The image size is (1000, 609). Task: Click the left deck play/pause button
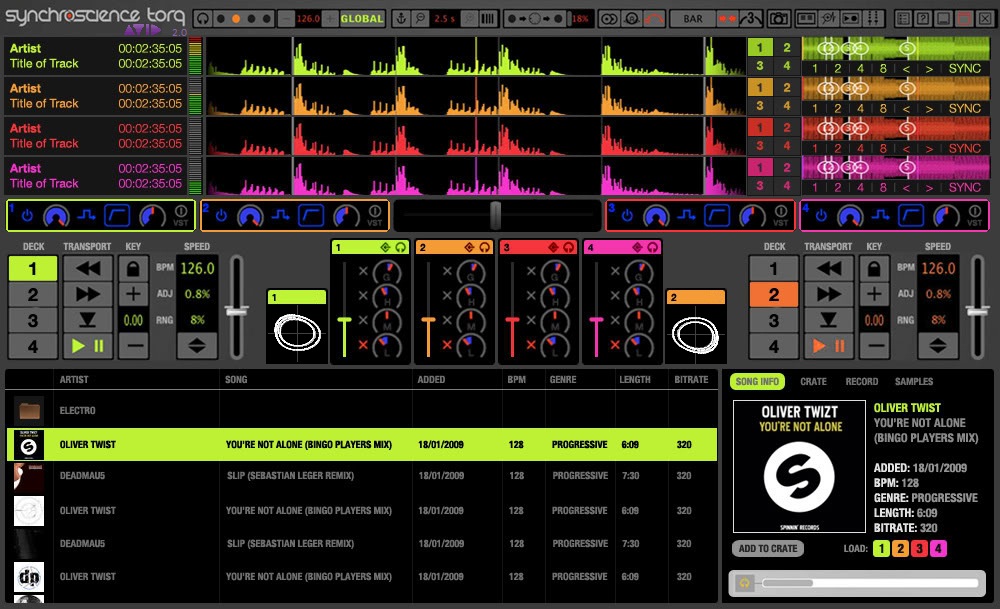(x=87, y=346)
